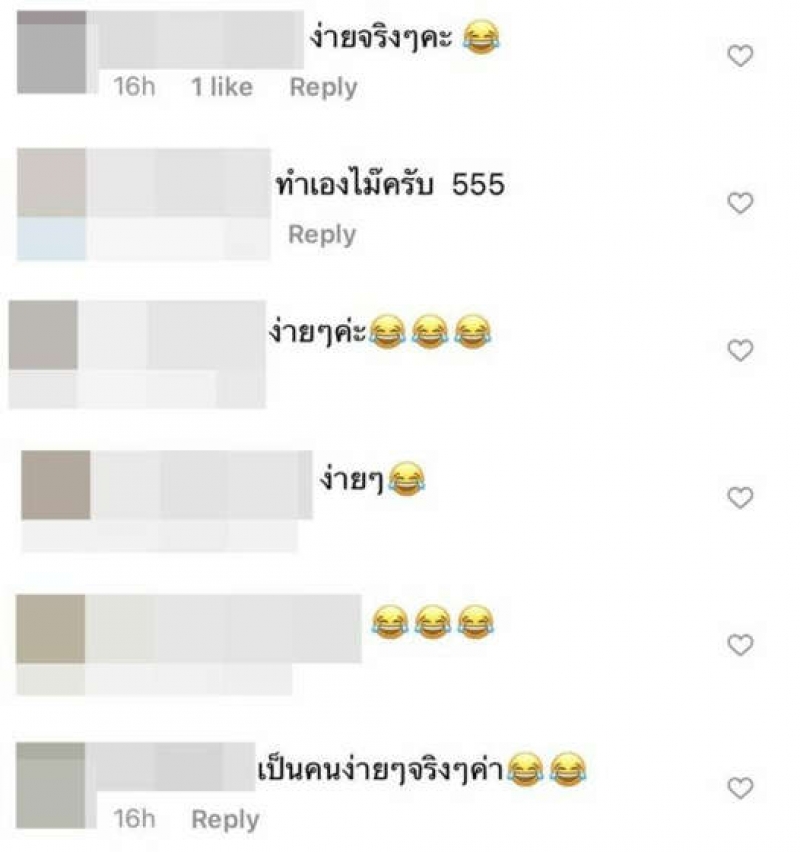The width and height of the screenshot is (800, 852).
Task: Open blurred username of emoji-only comment
Action: [x=223, y=629]
